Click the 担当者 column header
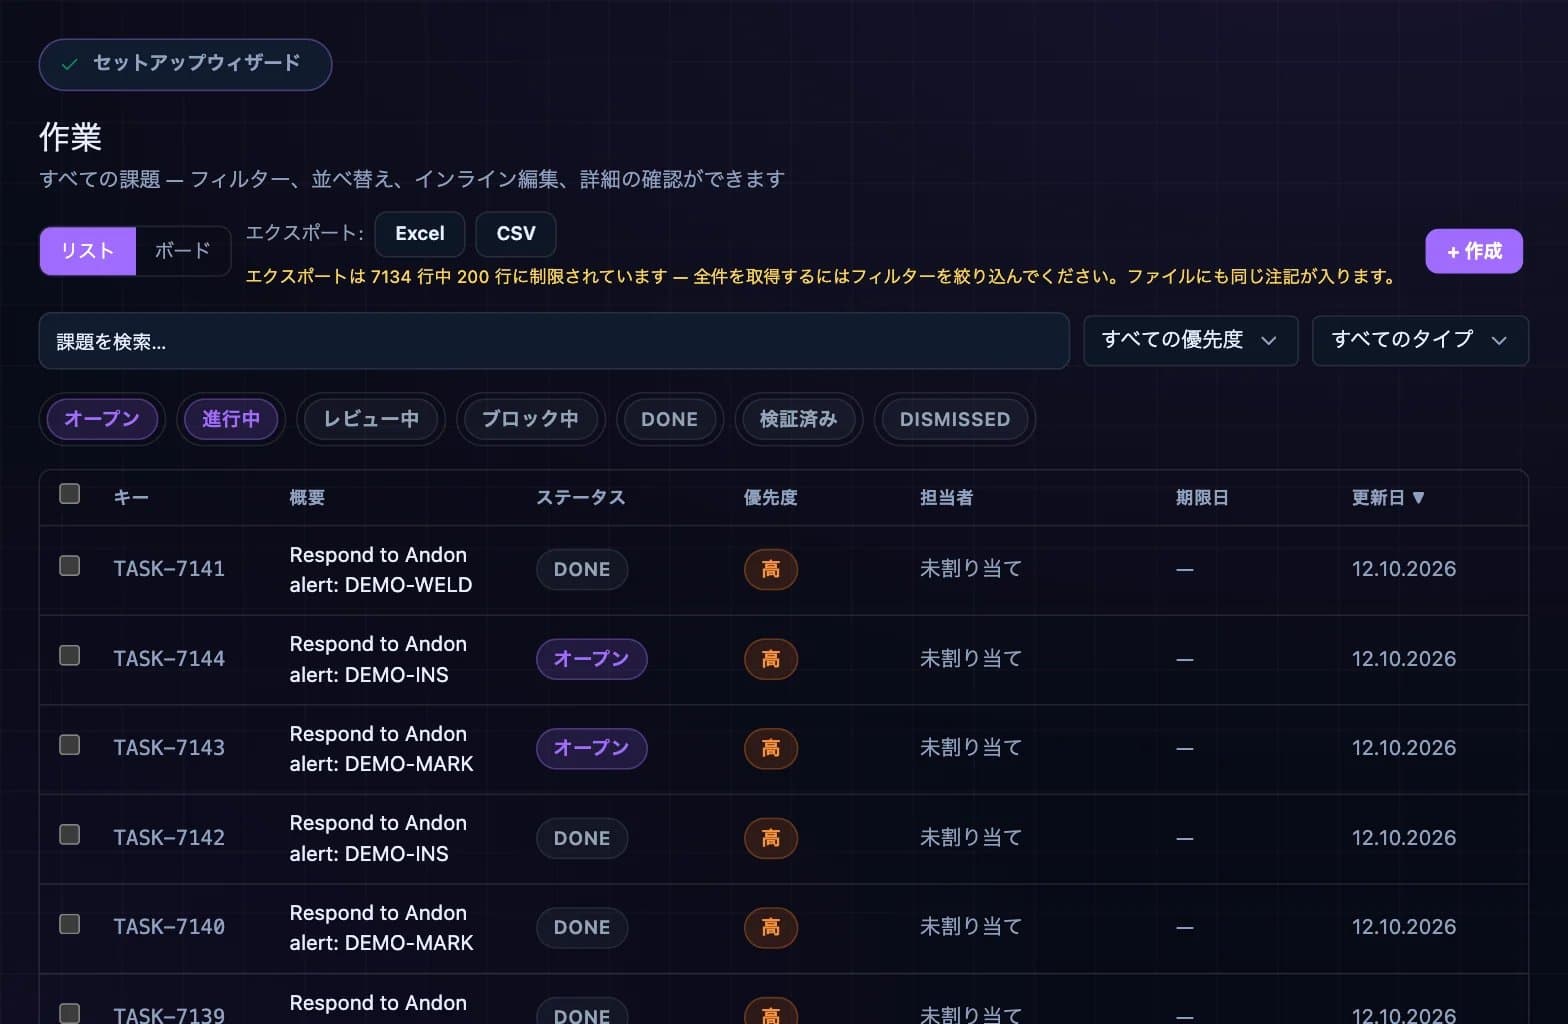Viewport: 1568px width, 1024px height. pos(947,498)
